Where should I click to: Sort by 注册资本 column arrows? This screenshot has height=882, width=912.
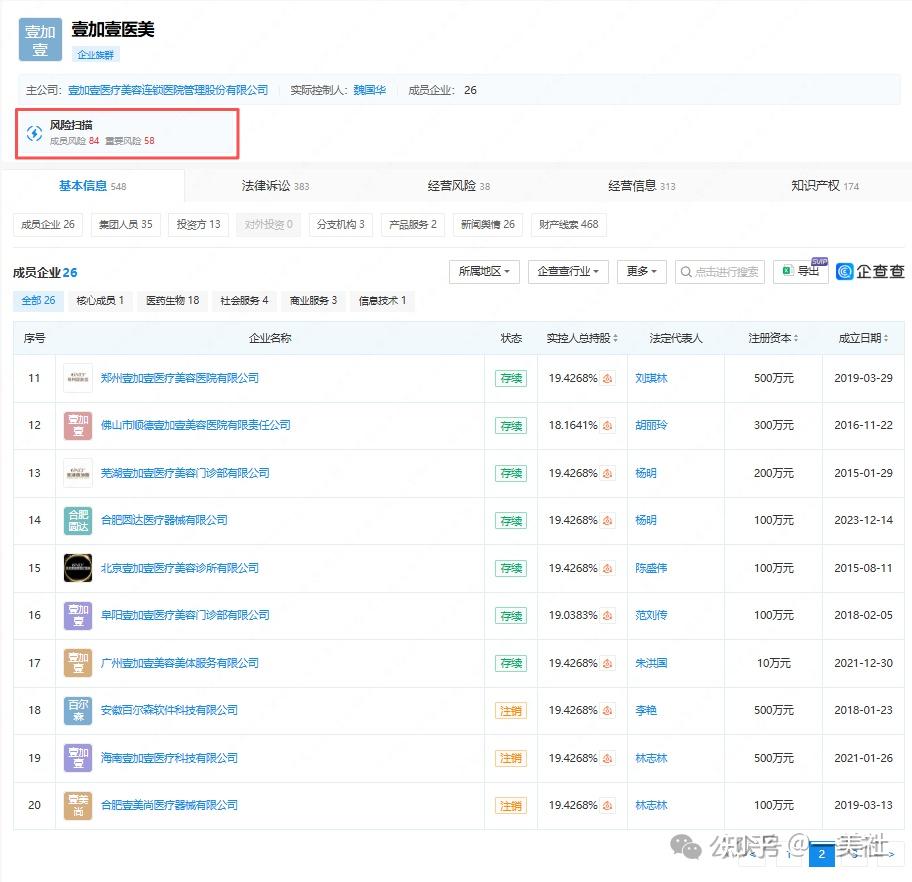click(x=796, y=338)
